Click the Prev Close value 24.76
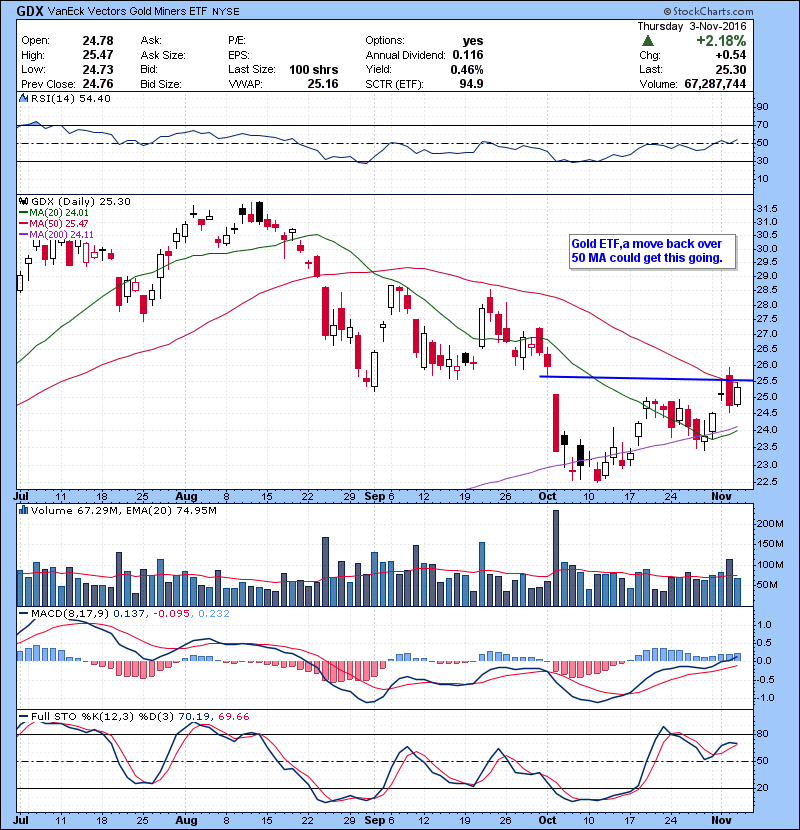This screenshot has width=800, height=830. (98, 84)
